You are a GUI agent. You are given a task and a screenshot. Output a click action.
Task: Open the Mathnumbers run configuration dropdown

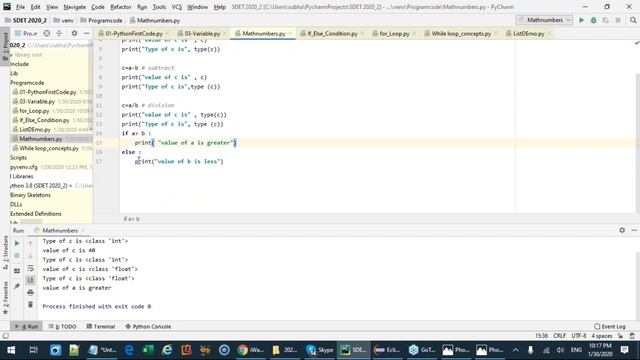click(544, 20)
